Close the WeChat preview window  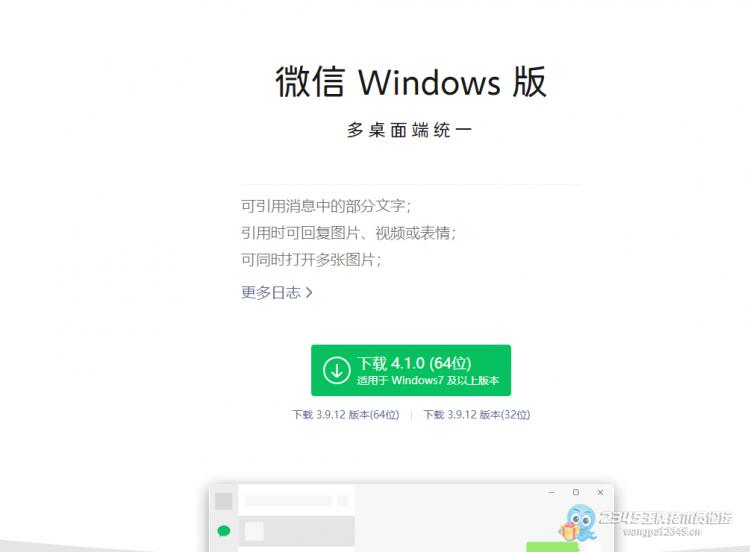(600, 492)
